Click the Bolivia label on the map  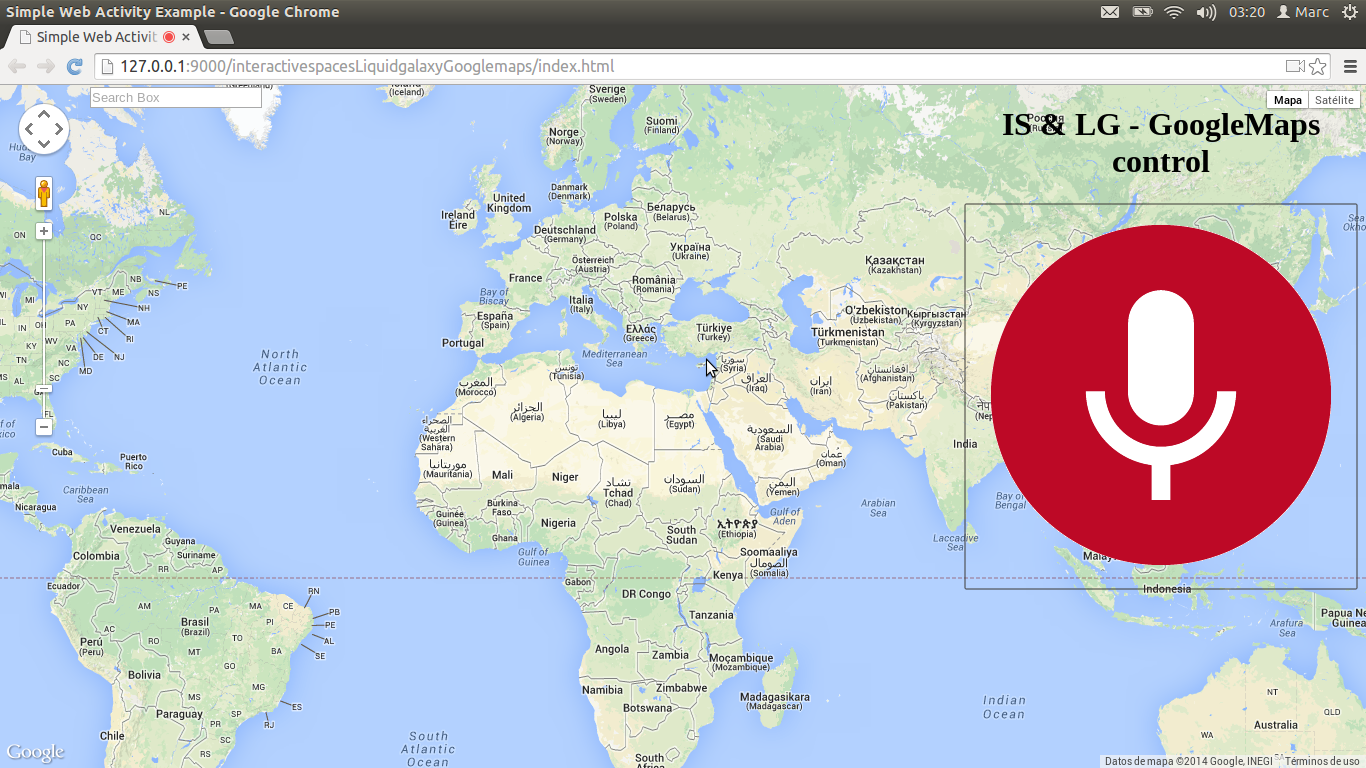144,675
